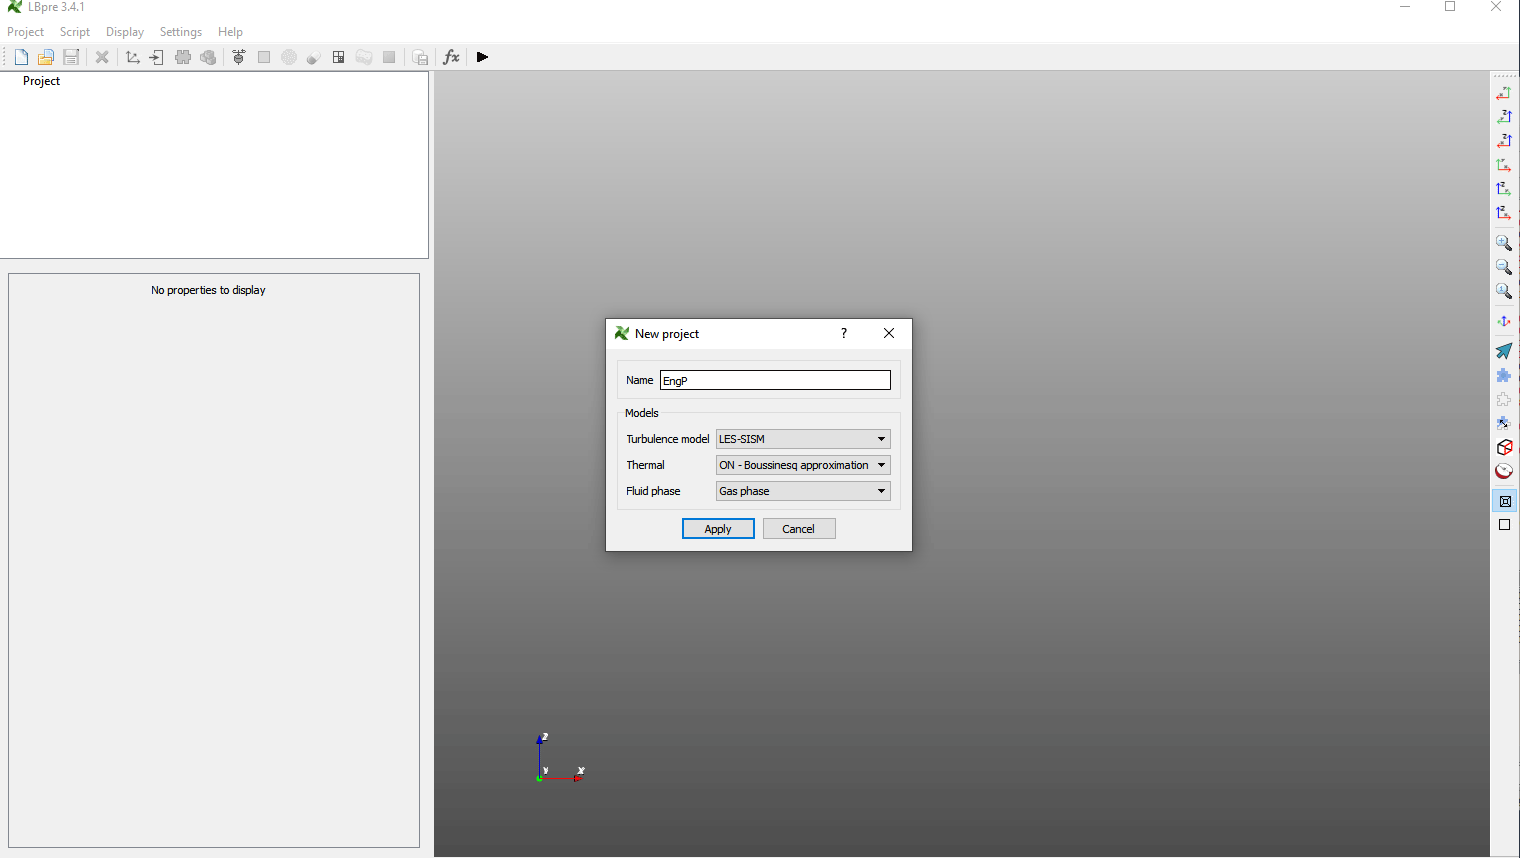This screenshot has height=858, width=1520.
Task: Click the zoom in magnifier icon
Action: point(1503,243)
